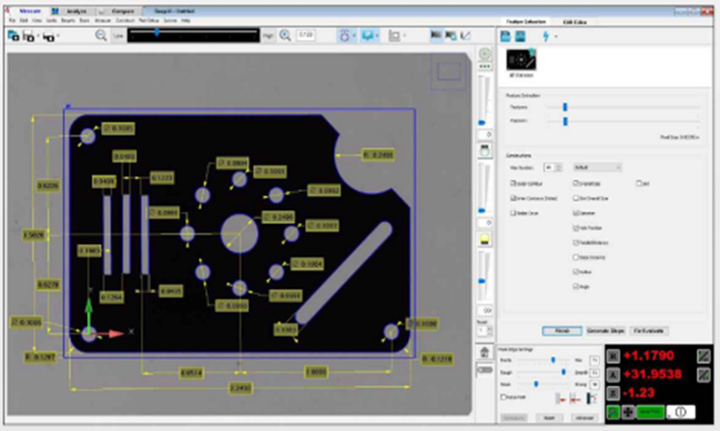Viewport: 720px width, 431px height.
Task: Click the magnification value field beside zoom in
Action: [x=306, y=35]
